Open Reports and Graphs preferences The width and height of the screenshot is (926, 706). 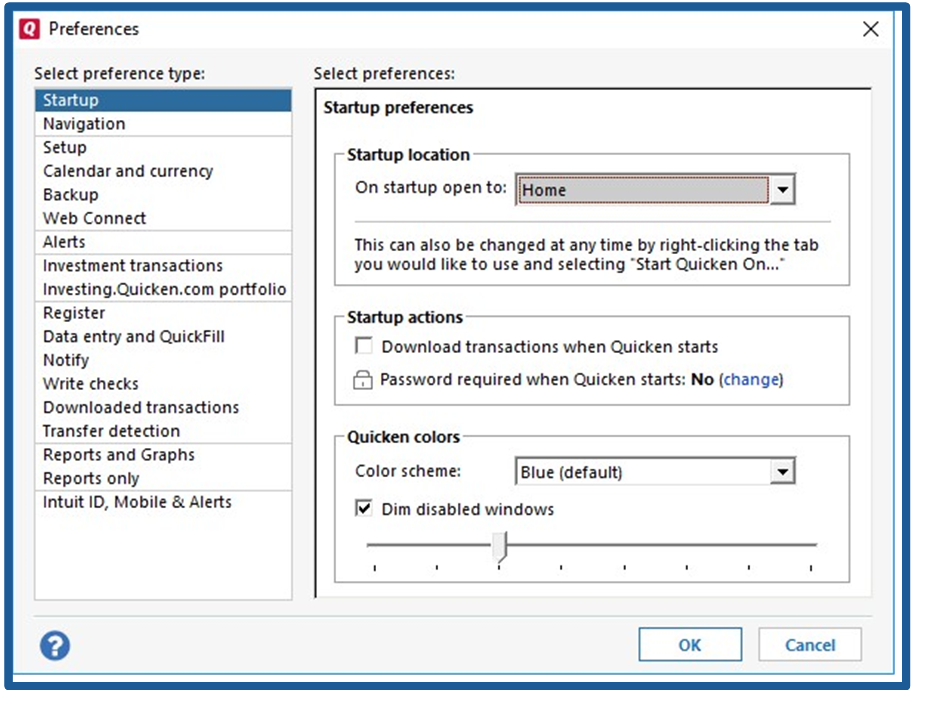pos(119,455)
